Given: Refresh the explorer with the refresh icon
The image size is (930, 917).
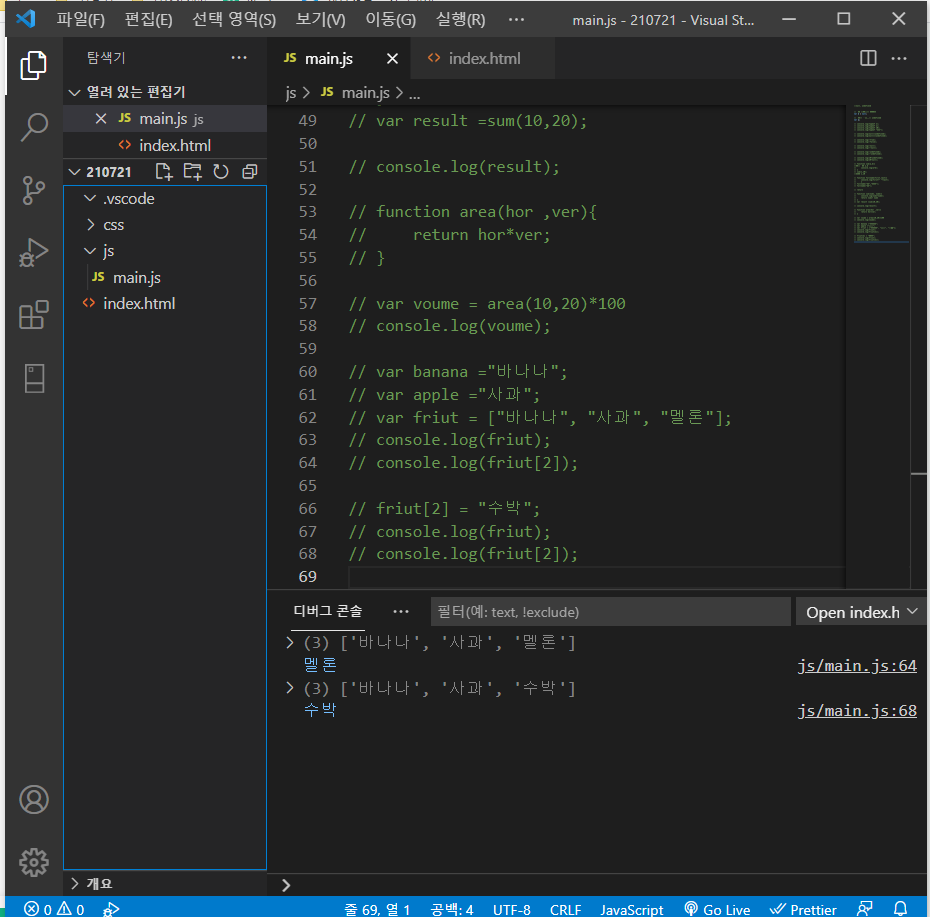Looking at the screenshot, I should click(x=221, y=172).
